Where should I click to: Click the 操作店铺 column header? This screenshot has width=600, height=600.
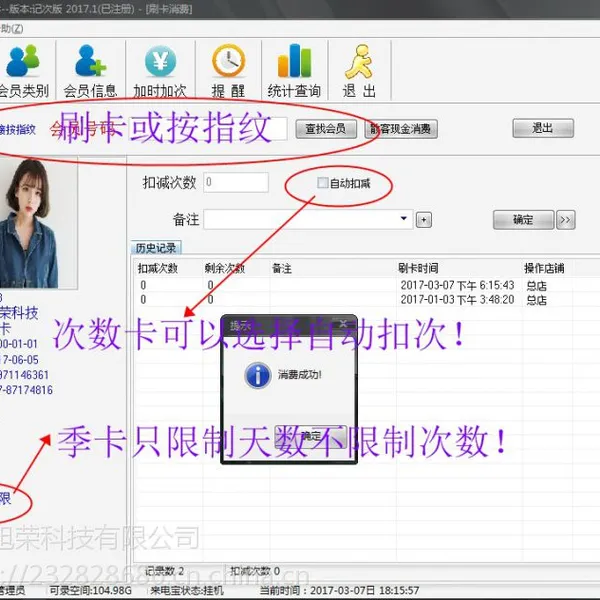[546, 268]
